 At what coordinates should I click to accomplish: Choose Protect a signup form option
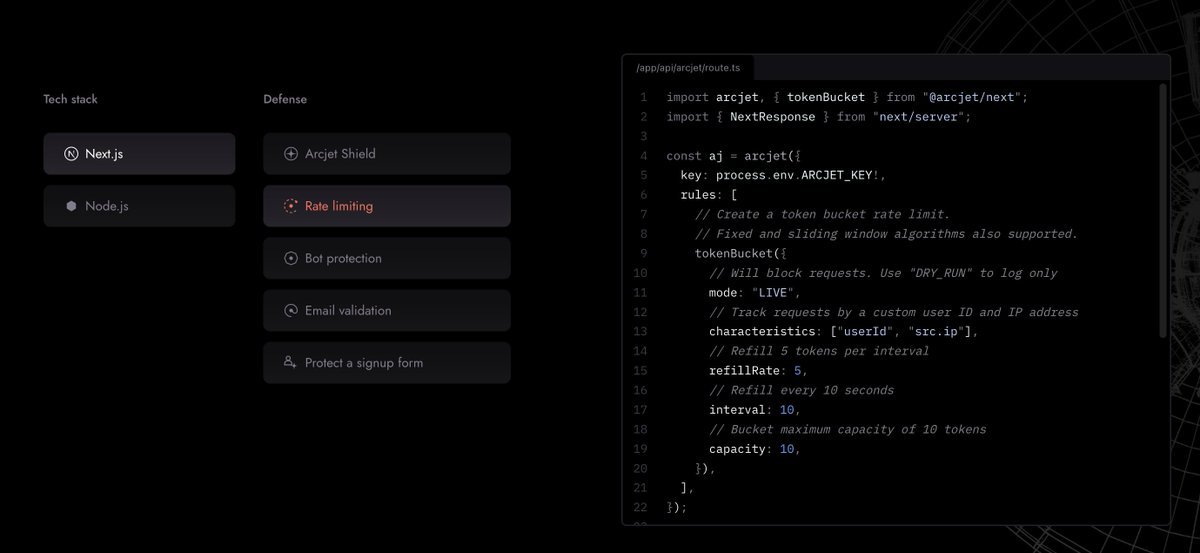387,363
